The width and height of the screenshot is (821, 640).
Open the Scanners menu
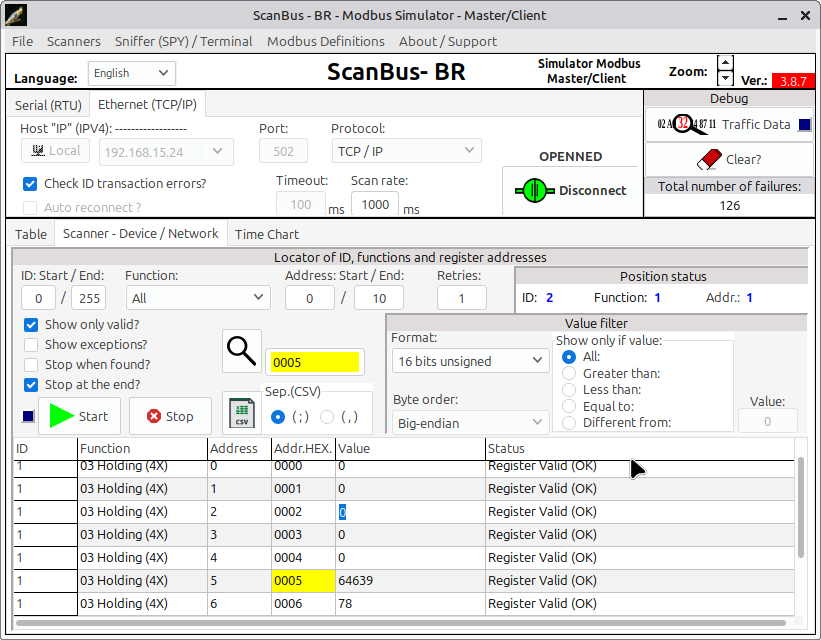(74, 41)
